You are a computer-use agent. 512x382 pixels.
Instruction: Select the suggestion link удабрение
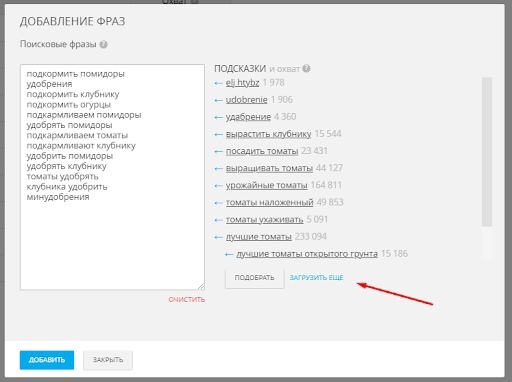[x=248, y=117]
